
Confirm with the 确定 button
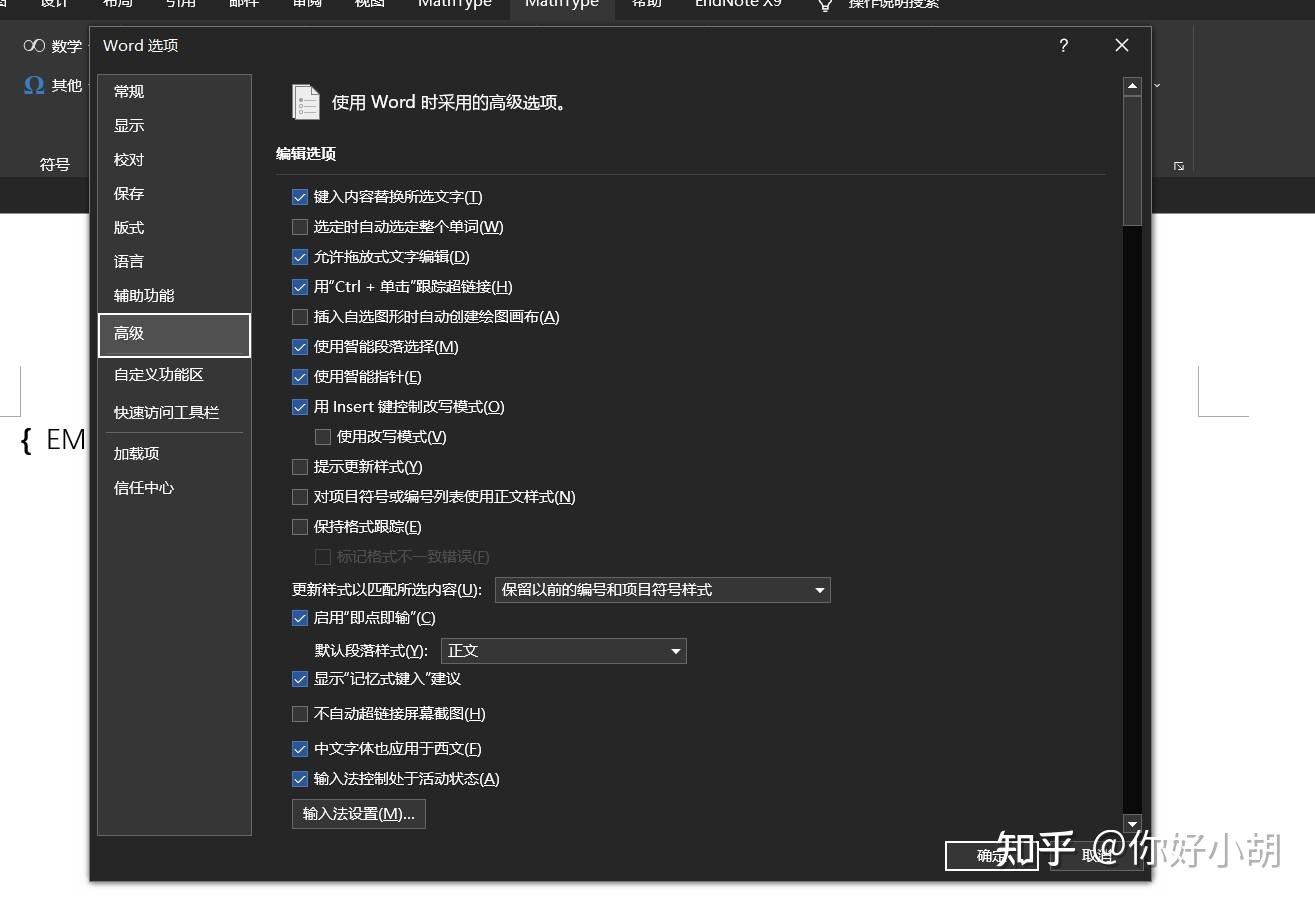pos(992,856)
